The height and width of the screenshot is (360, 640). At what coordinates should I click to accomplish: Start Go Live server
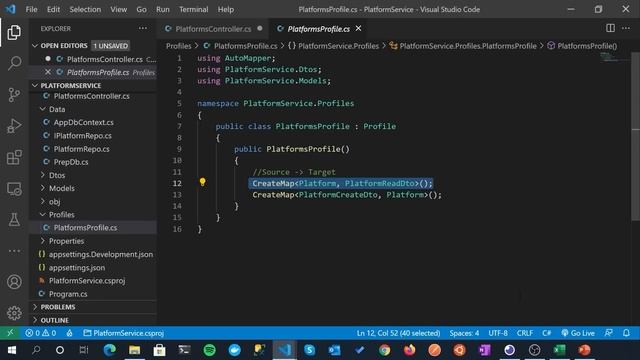578,333
